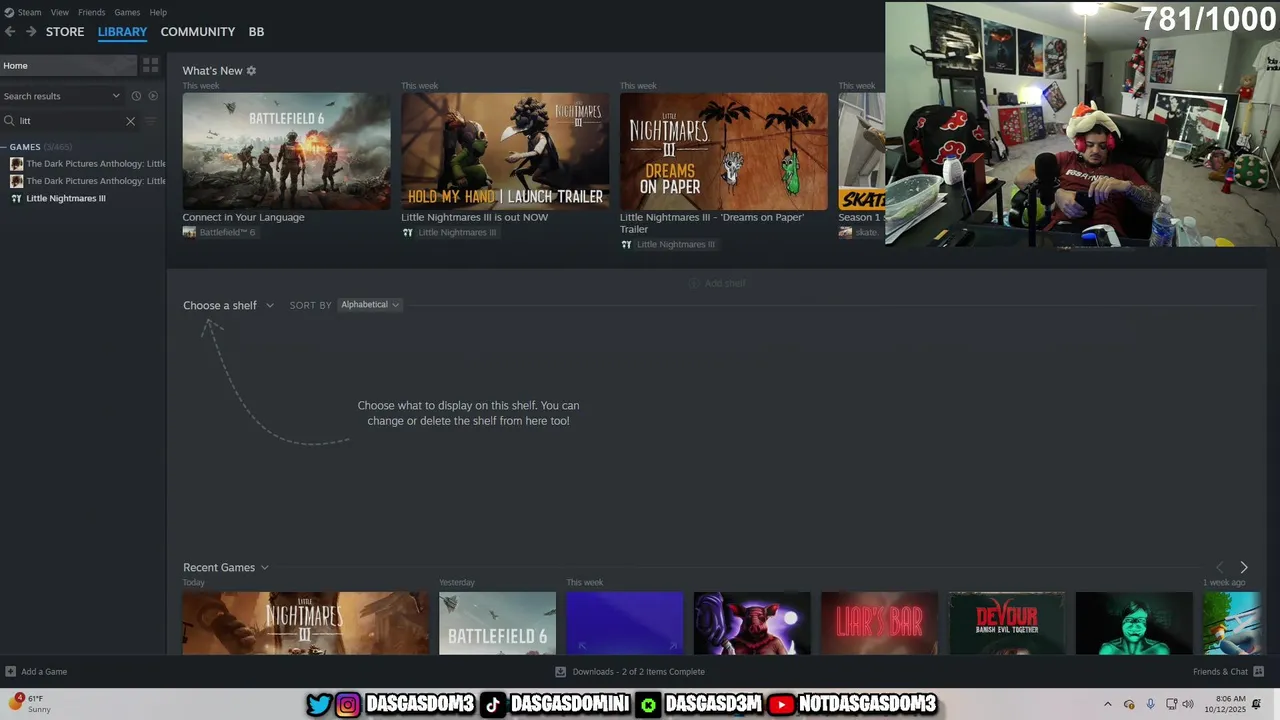The height and width of the screenshot is (720, 1280).
Task: Open Battlefield 6 news thumbnail
Action: pos(286,151)
